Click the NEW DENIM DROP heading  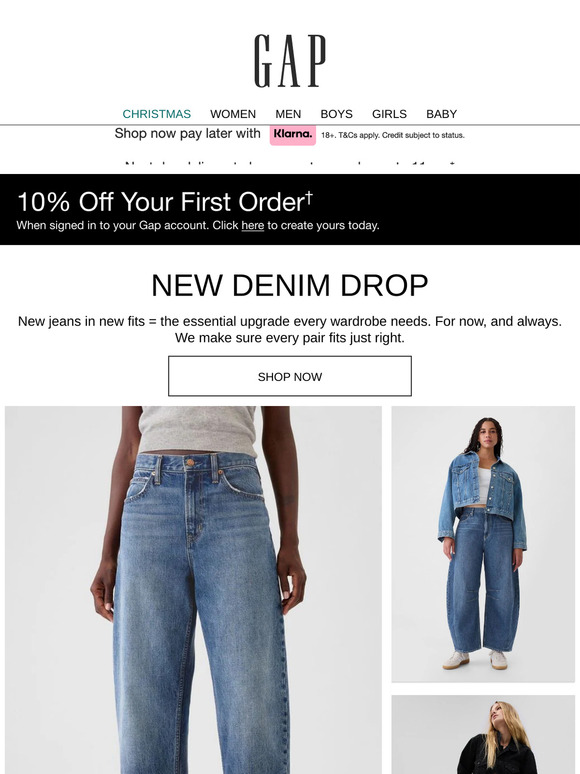tap(290, 285)
